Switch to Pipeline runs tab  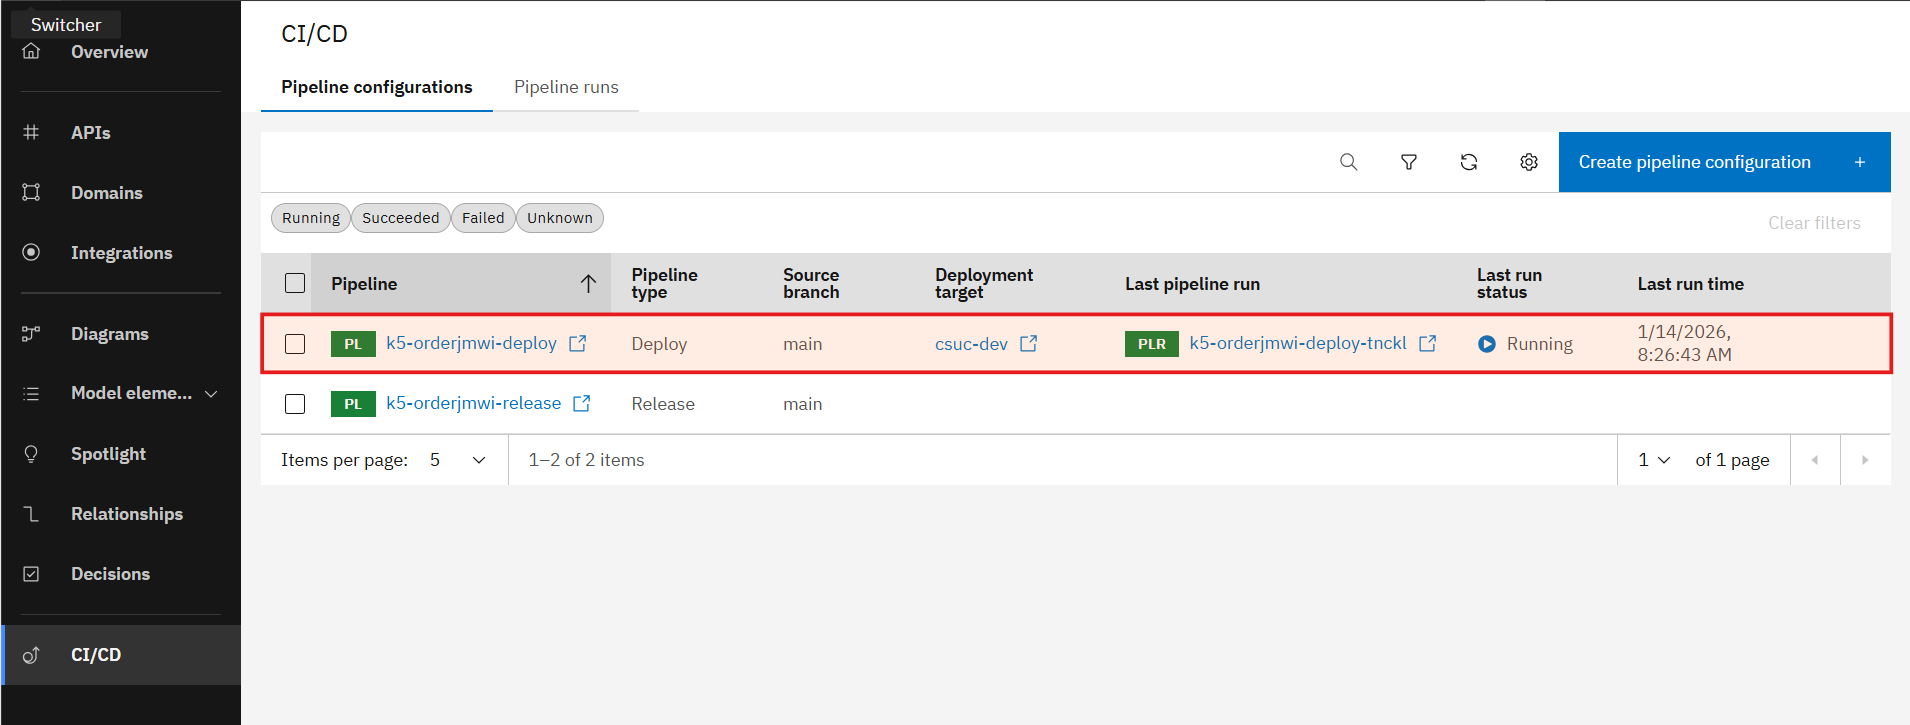coord(566,87)
